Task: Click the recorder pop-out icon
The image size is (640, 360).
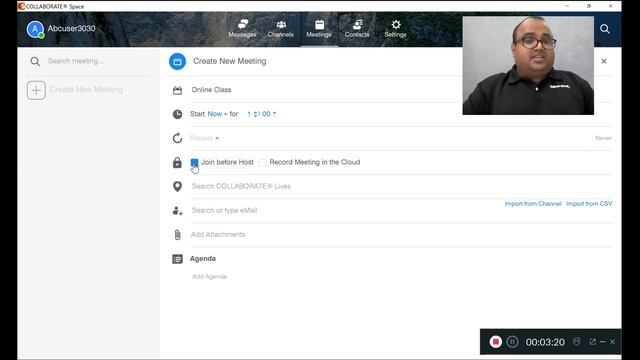Action: [x=592, y=342]
